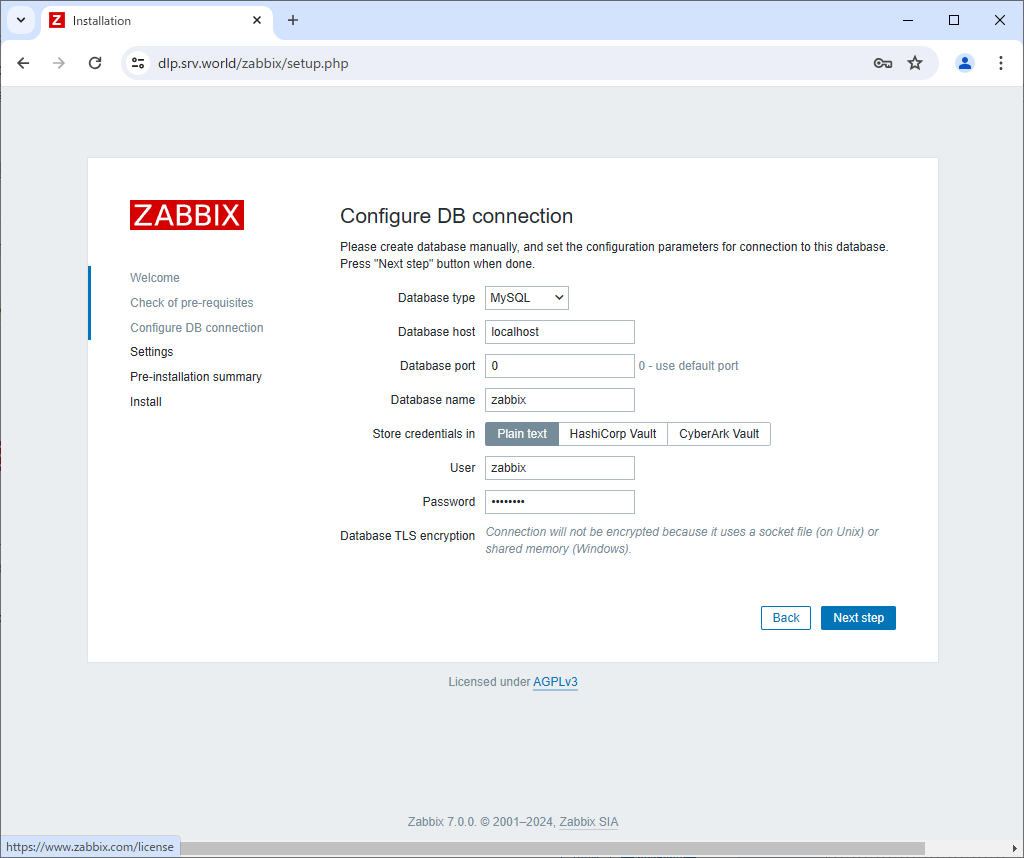Click the Database TLS encryption label
Screen dimensions: 1024x858
pyautogui.click(x=408, y=535)
